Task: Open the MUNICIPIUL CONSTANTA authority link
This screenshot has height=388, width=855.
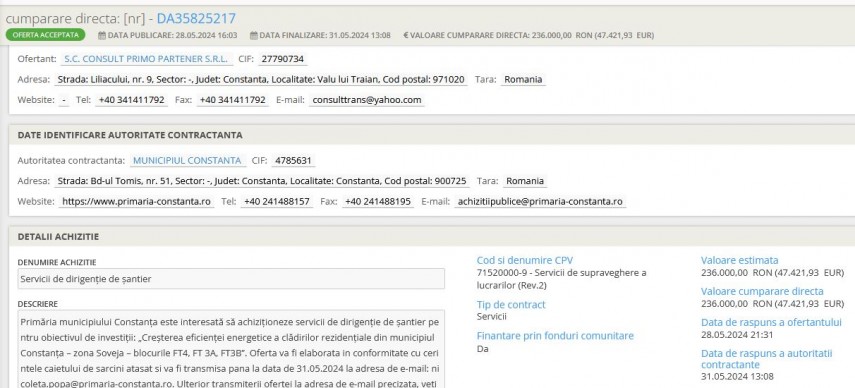Action: (x=188, y=161)
